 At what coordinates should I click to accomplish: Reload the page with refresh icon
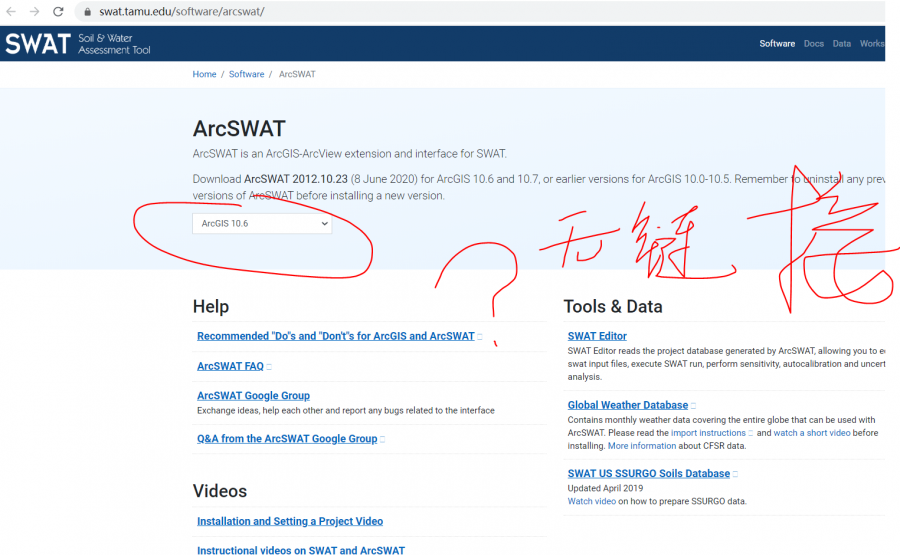pyautogui.click(x=58, y=11)
